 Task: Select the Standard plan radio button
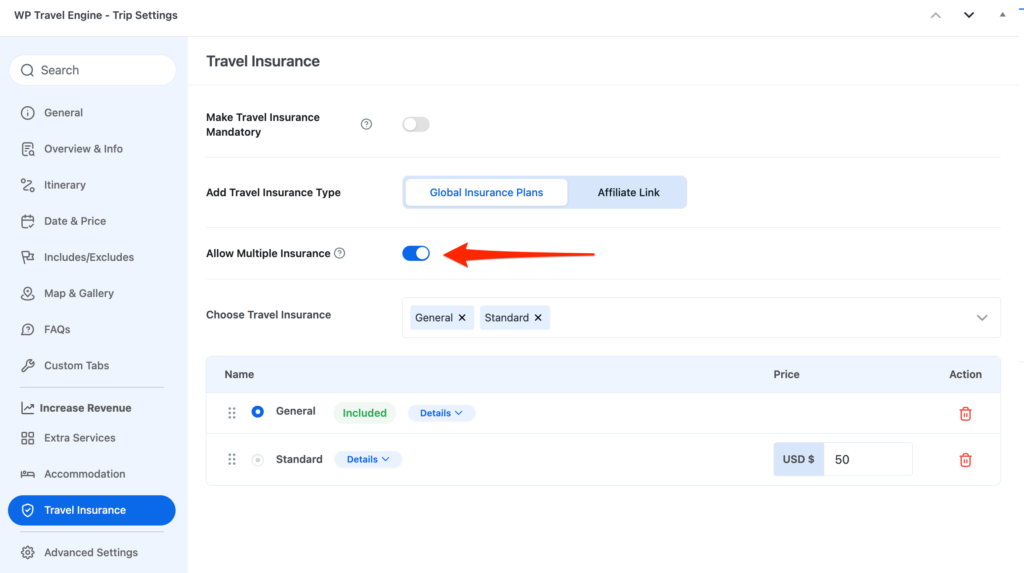click(258, 460)
